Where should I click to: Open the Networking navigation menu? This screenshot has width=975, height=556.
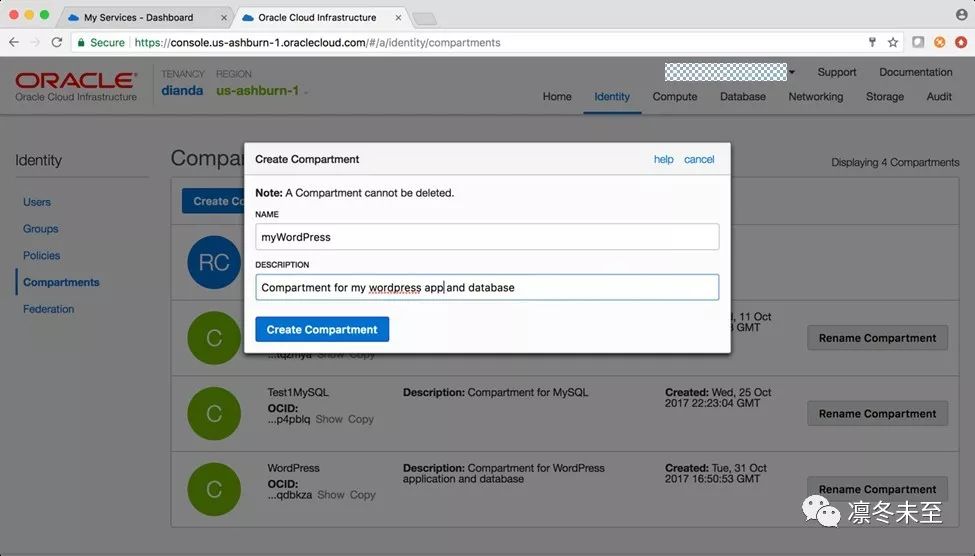pyautogui.click(x=816, y=96)
